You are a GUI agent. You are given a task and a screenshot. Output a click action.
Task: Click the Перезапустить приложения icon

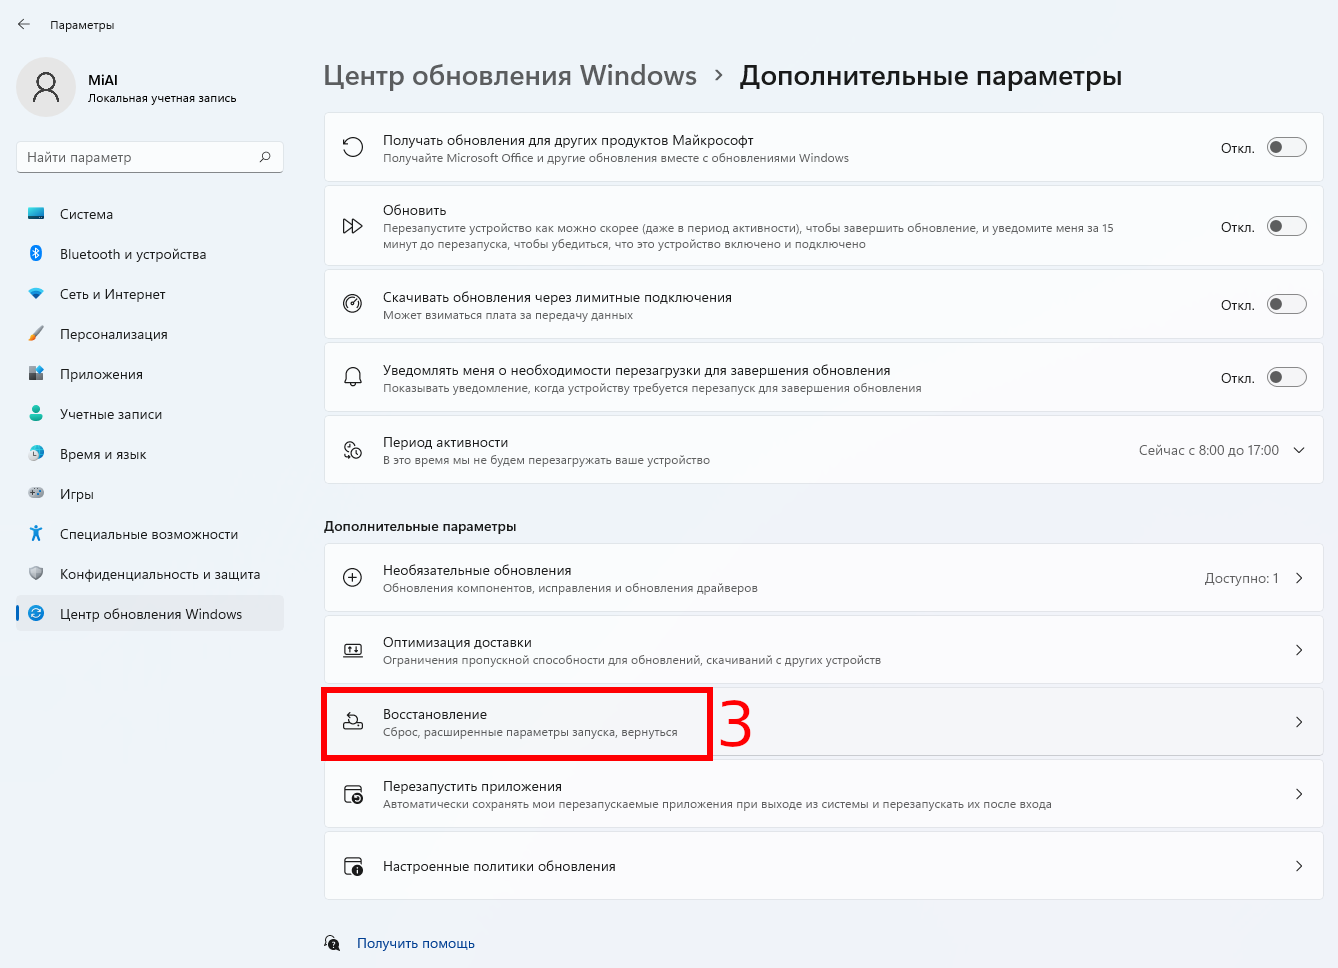tap(353, 794)
